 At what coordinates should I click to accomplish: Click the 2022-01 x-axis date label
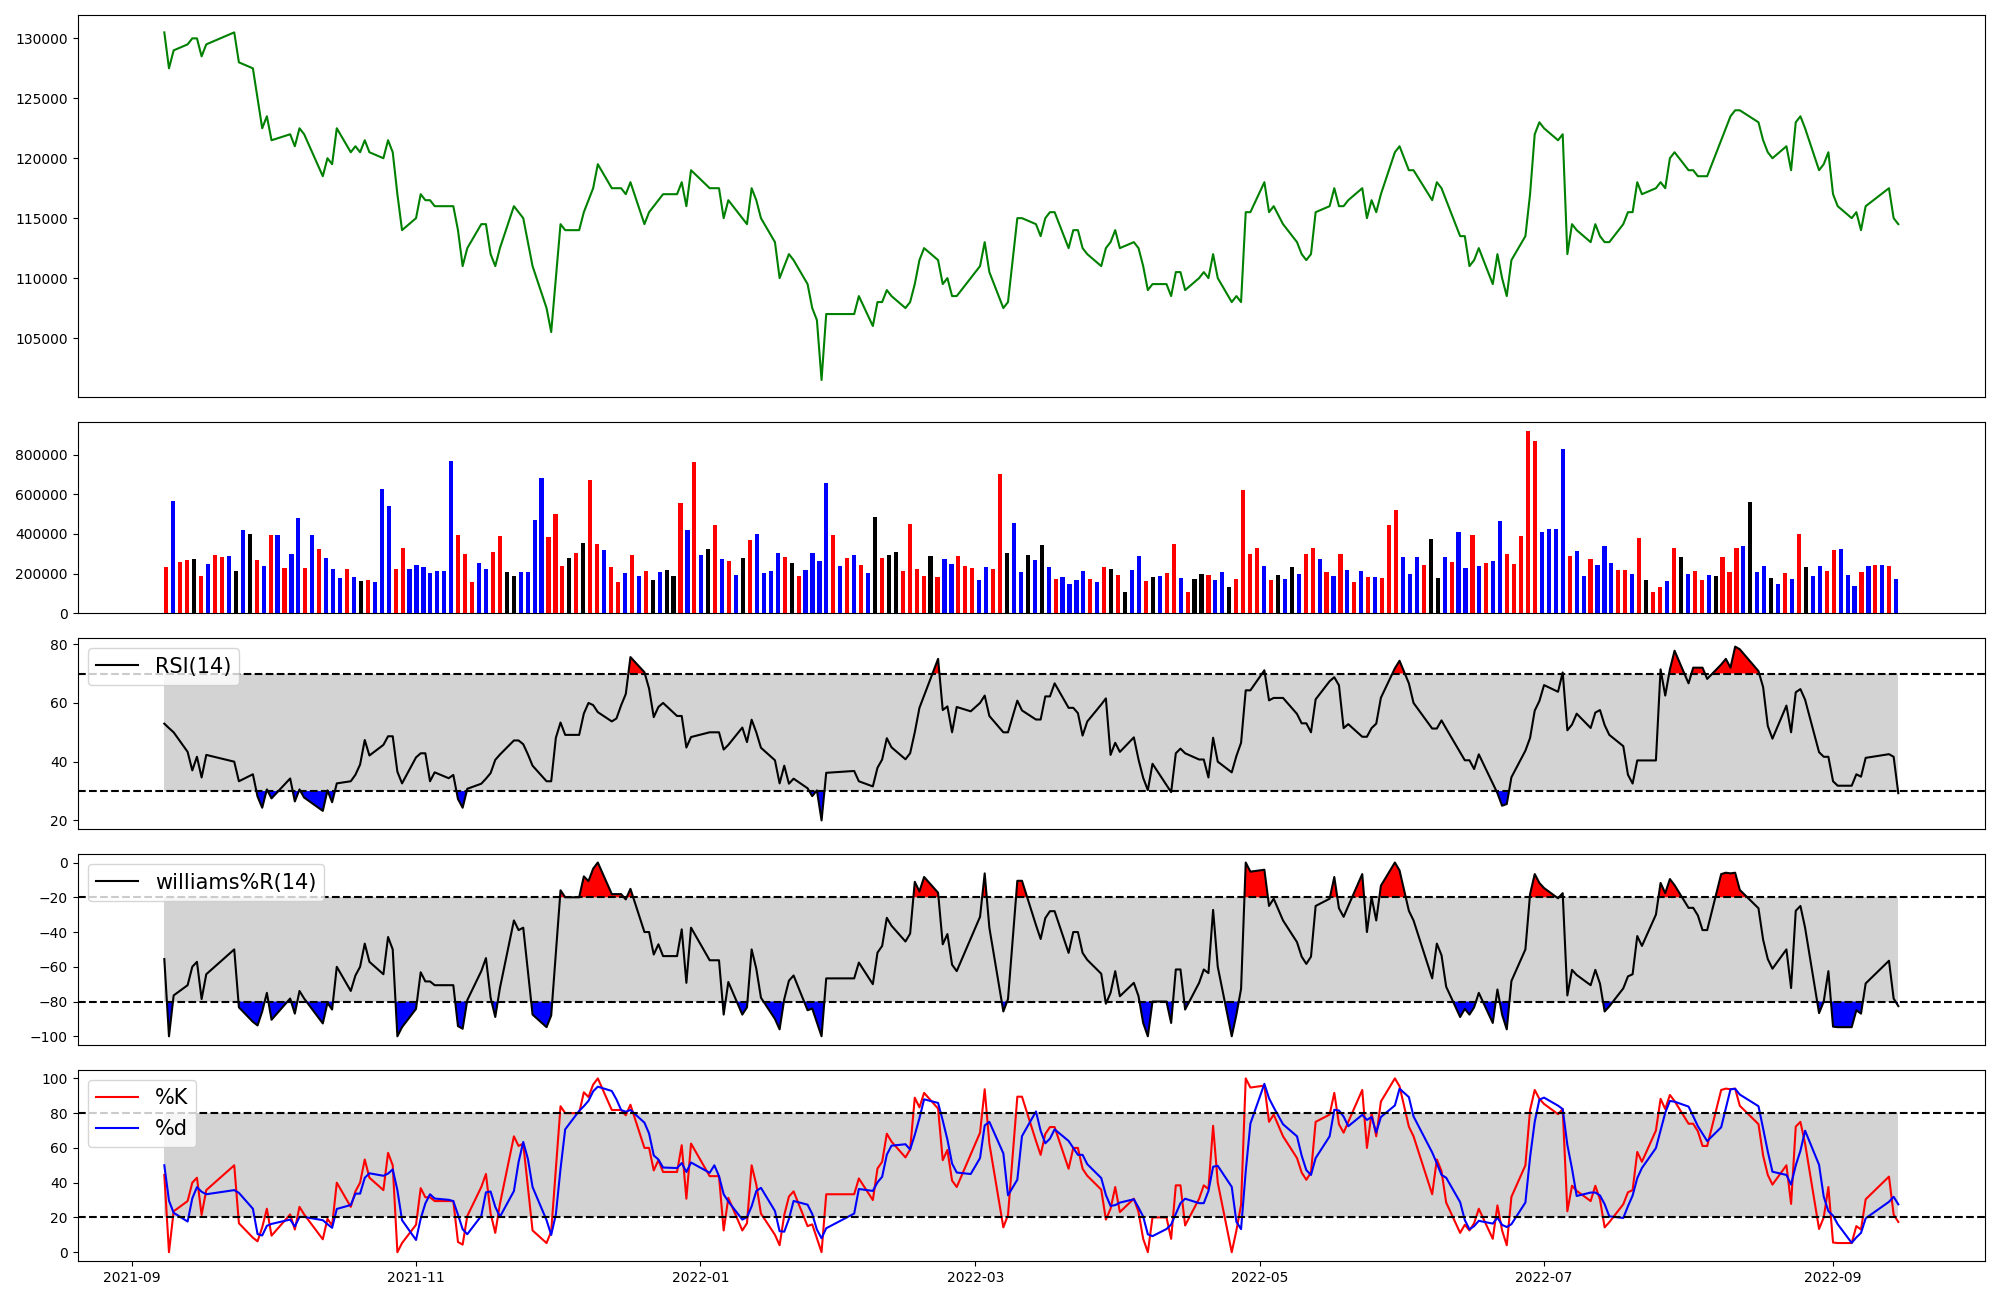point(700,1277)
